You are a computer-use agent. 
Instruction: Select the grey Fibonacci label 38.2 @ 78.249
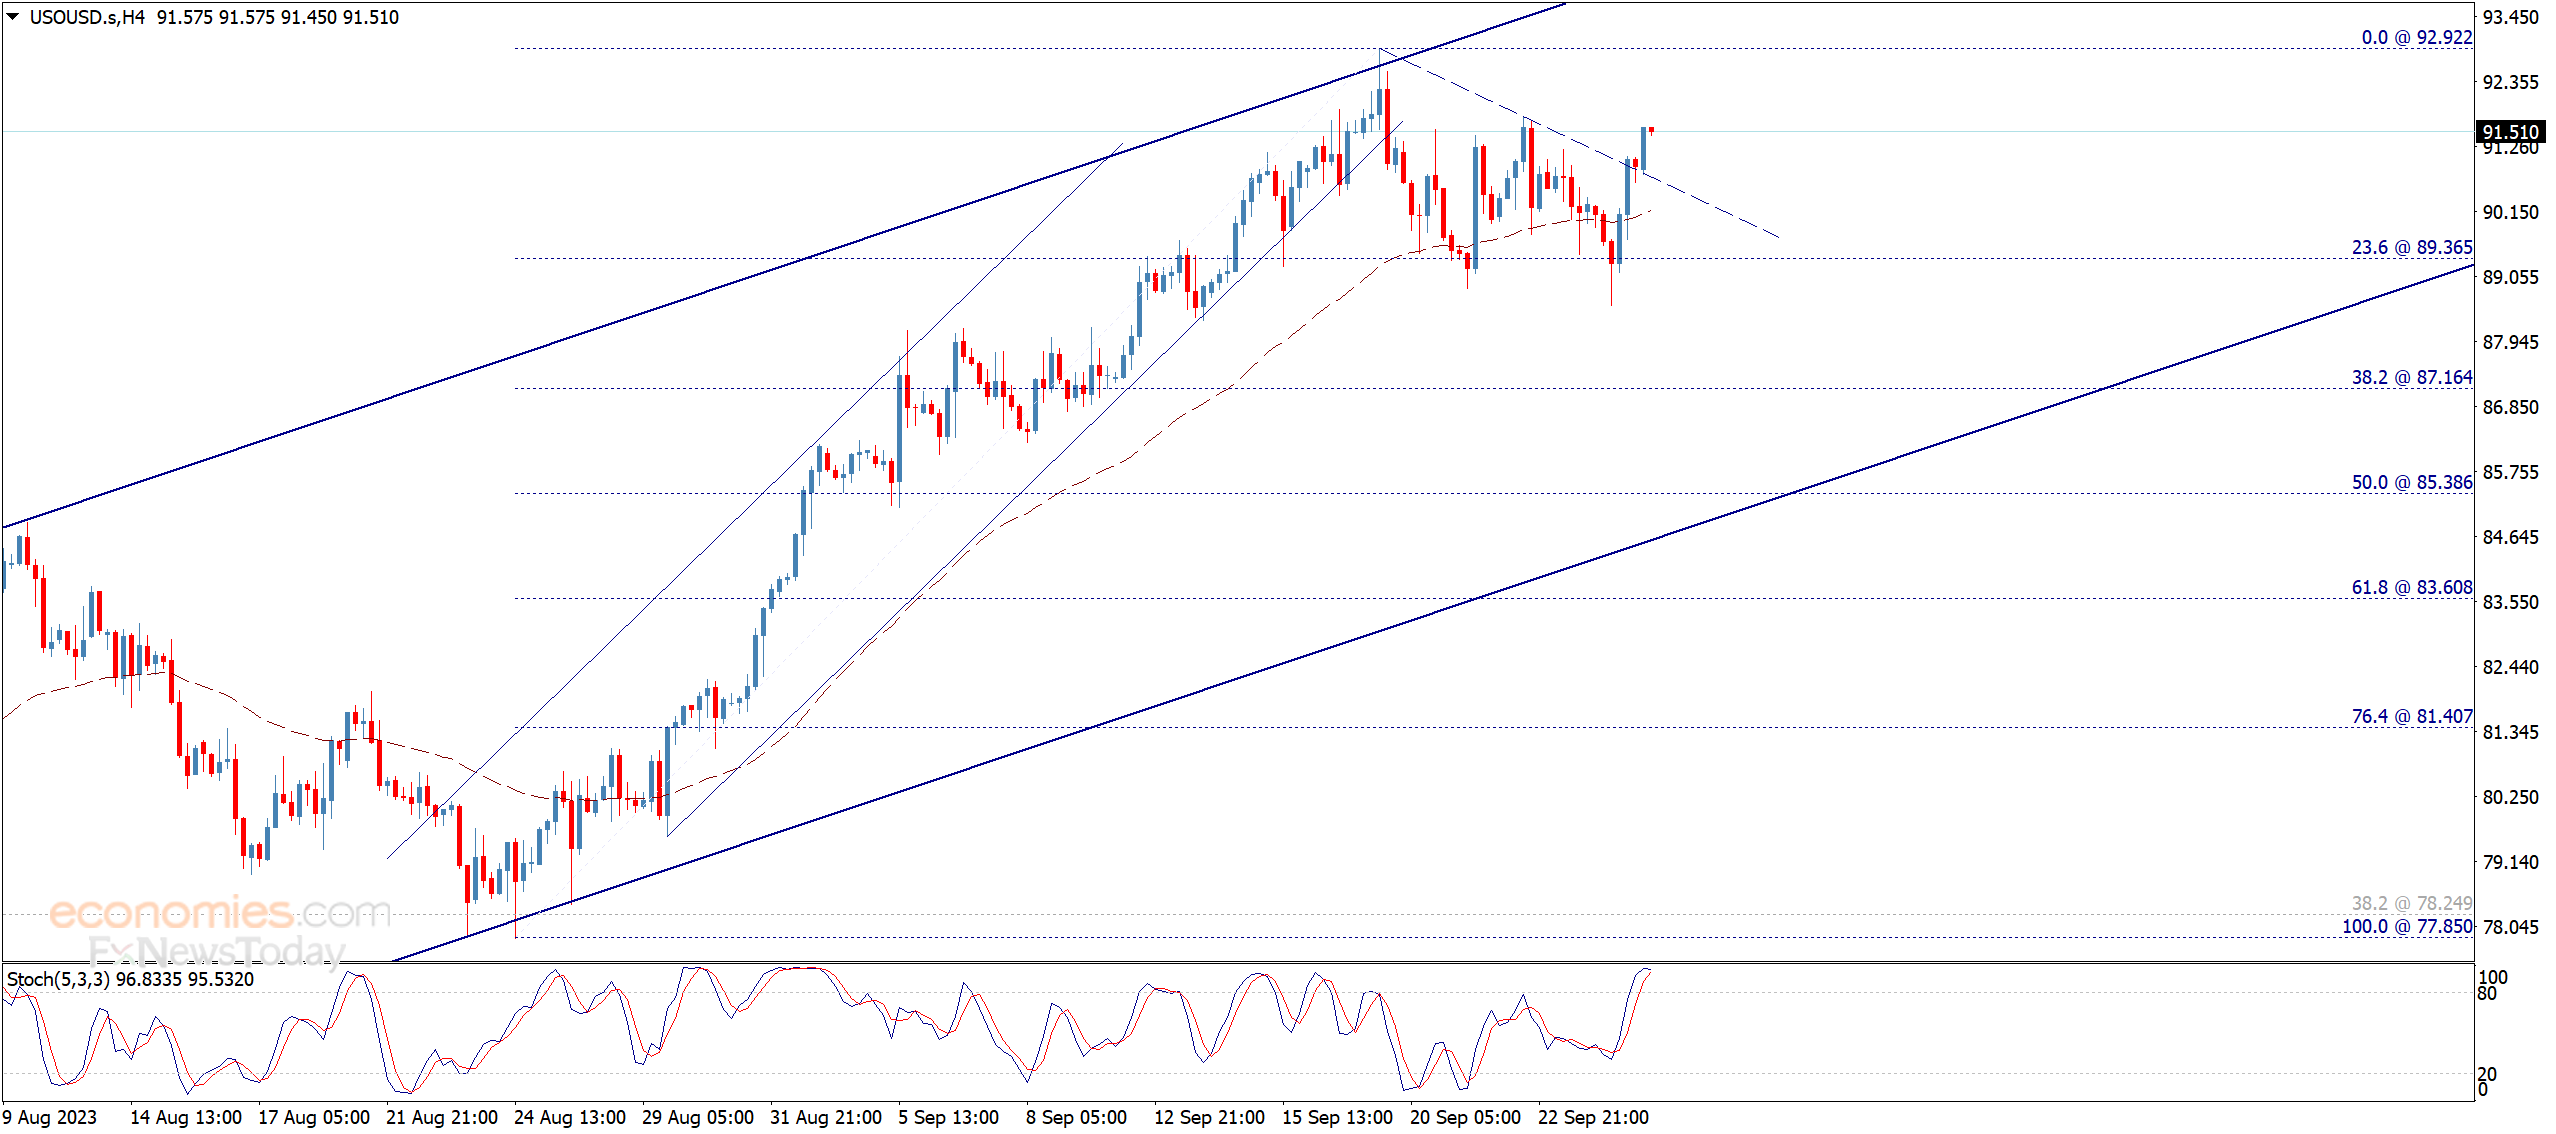[2411, 903]
